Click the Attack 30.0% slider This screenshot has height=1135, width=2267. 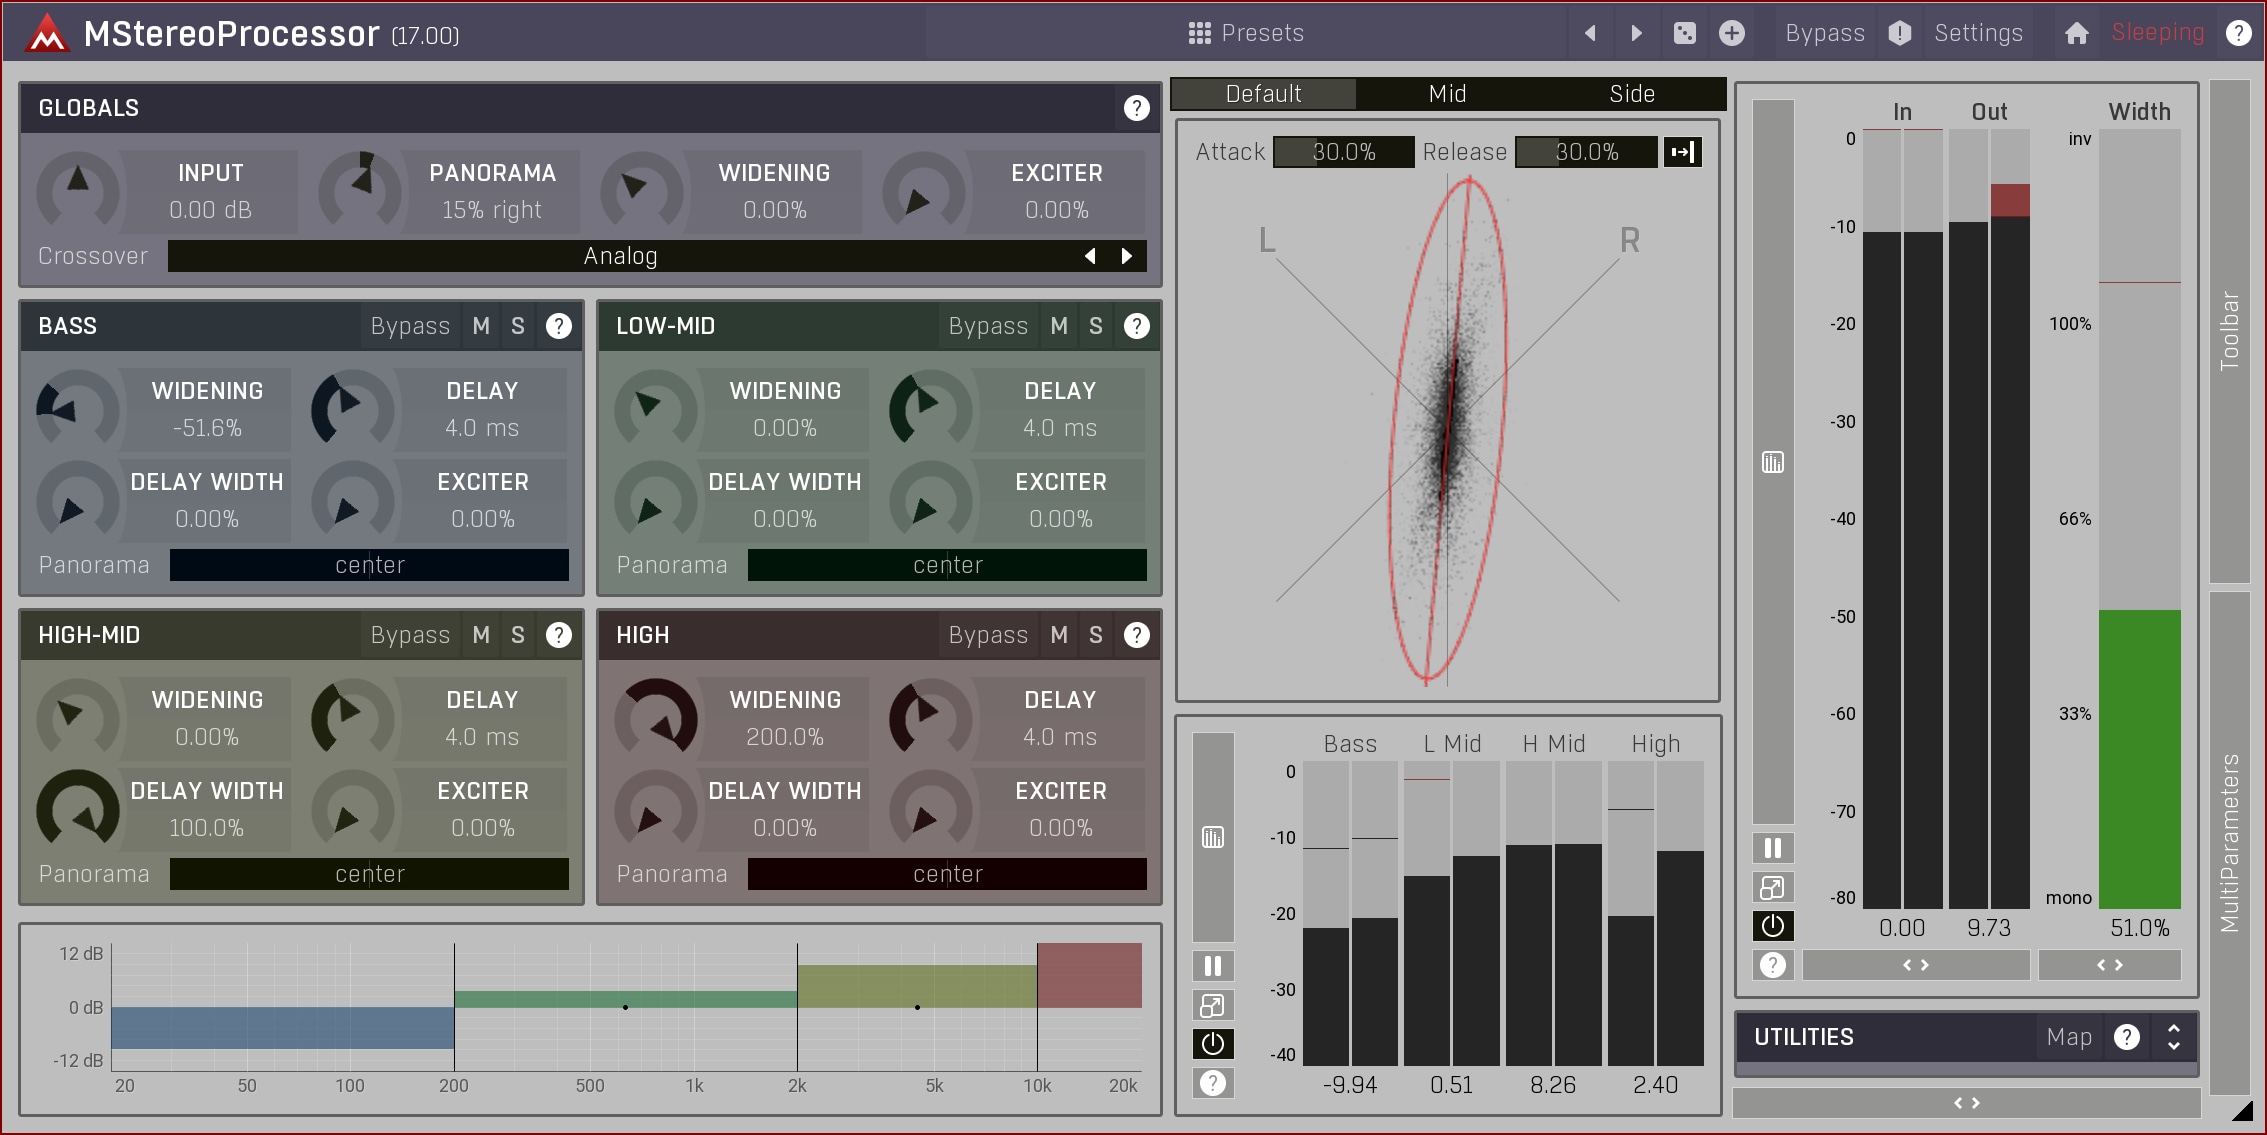(x=1343, y=152)
